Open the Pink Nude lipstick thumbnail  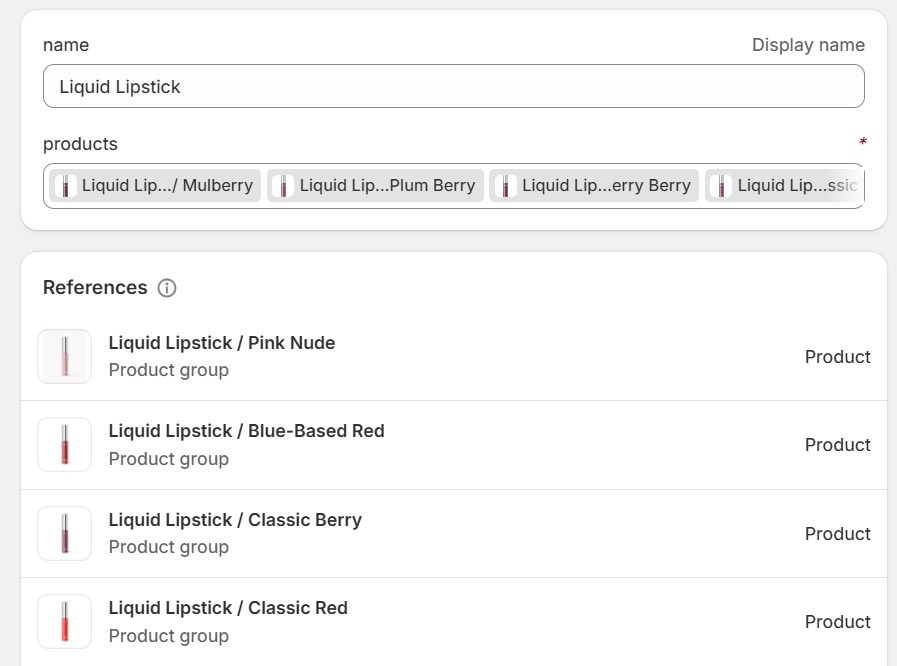(x=65, y=356)
